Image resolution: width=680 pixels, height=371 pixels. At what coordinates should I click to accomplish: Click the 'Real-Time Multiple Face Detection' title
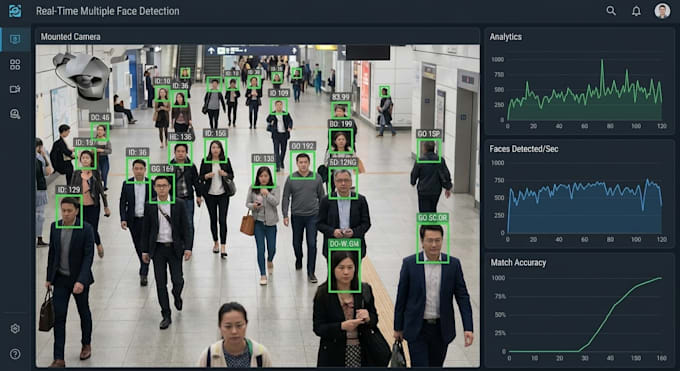[x=108, y=11]
